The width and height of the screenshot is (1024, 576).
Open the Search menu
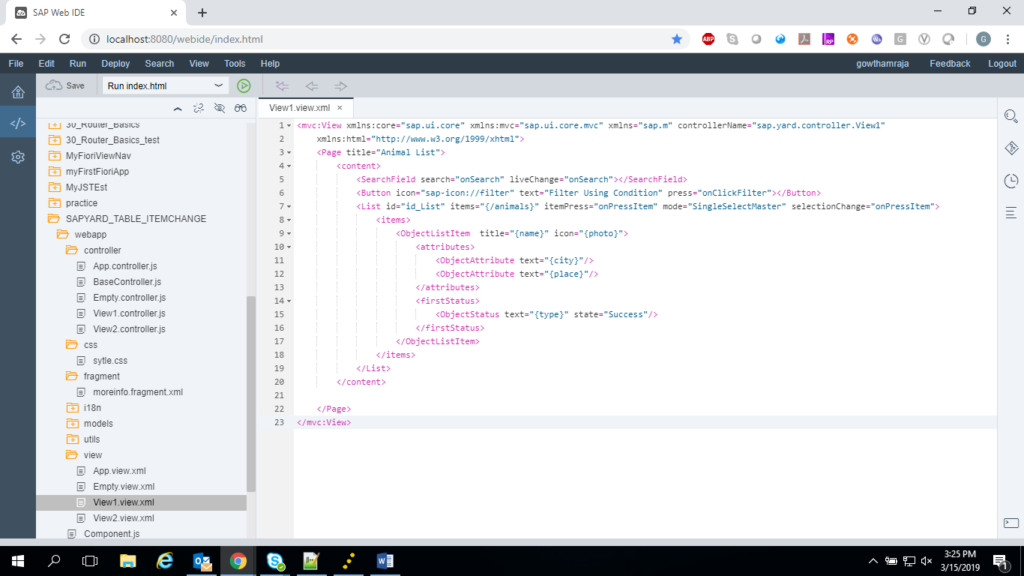(159, 63)
